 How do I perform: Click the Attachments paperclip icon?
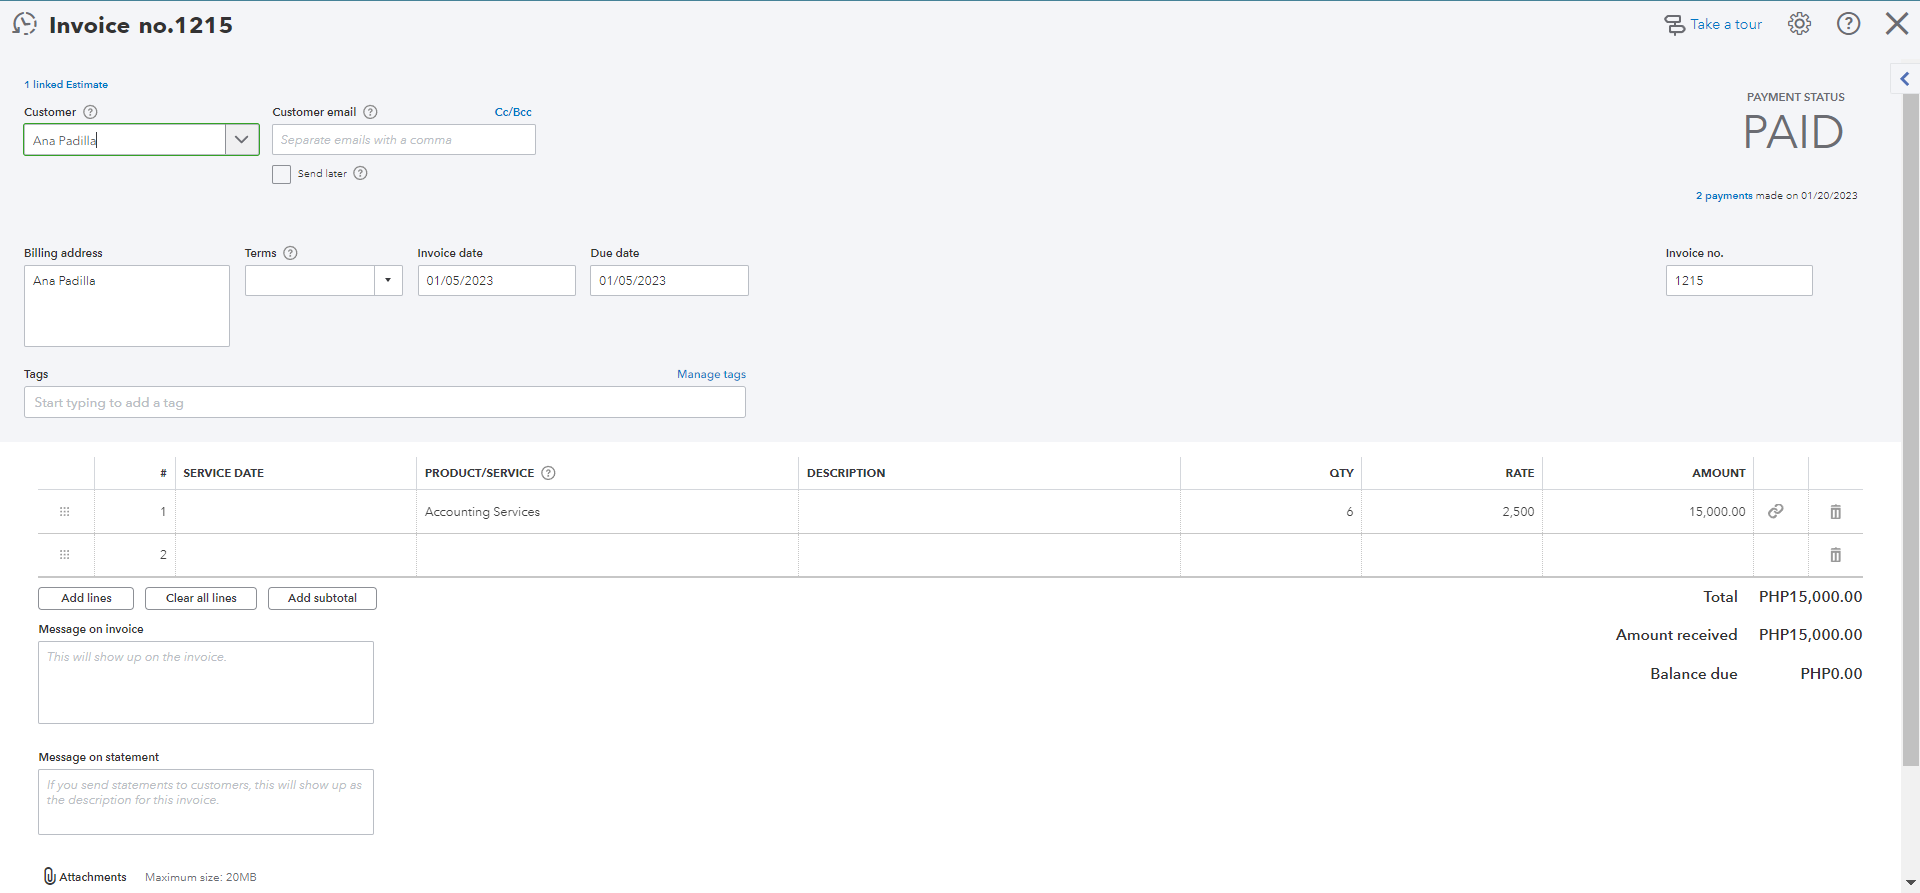pyautogui.click(x=50, y=876)
